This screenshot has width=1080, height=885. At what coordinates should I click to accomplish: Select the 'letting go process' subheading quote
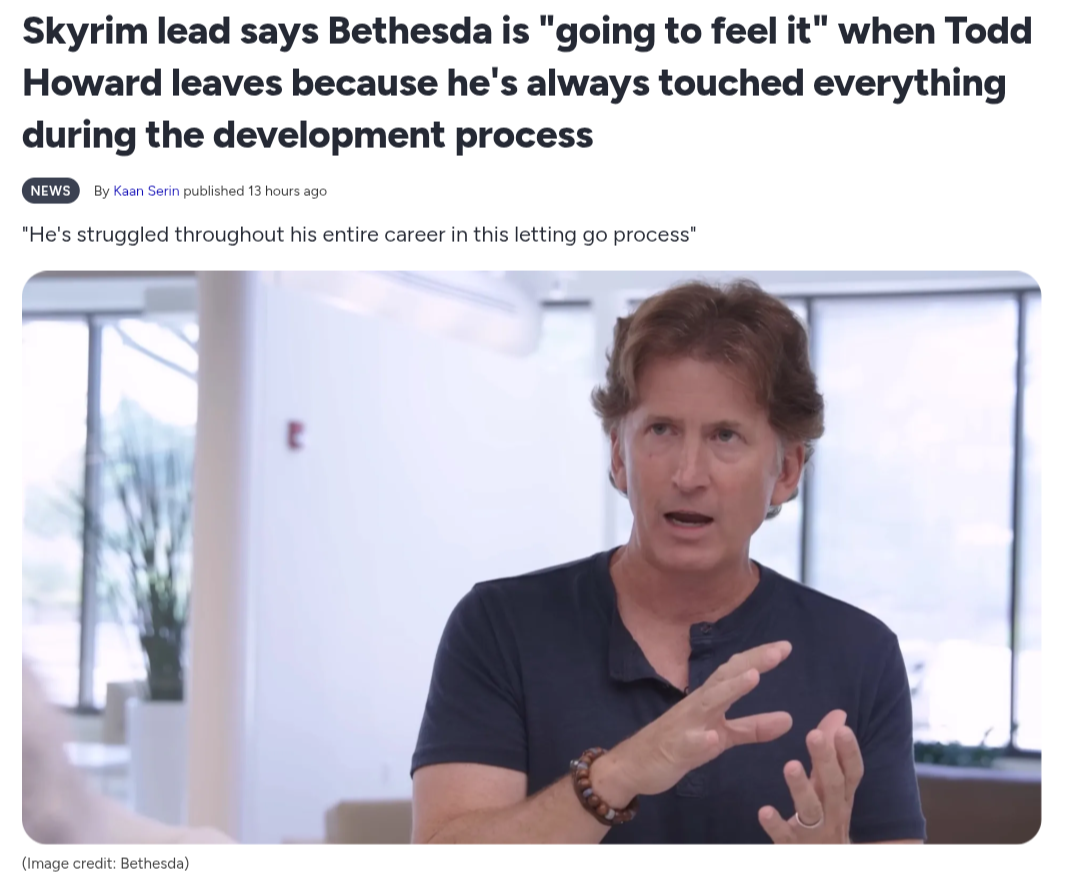coord(359,235)
